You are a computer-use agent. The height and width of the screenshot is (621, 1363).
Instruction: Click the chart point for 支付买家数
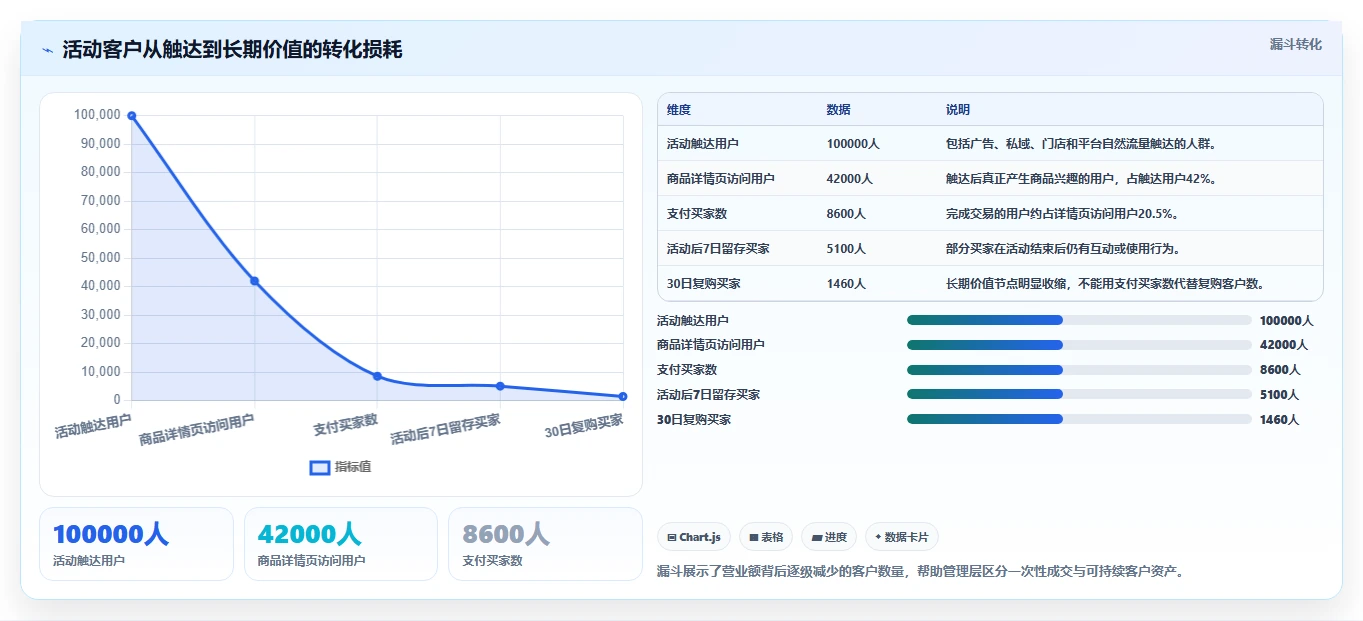pyautogui.click(x=377, y=376)
